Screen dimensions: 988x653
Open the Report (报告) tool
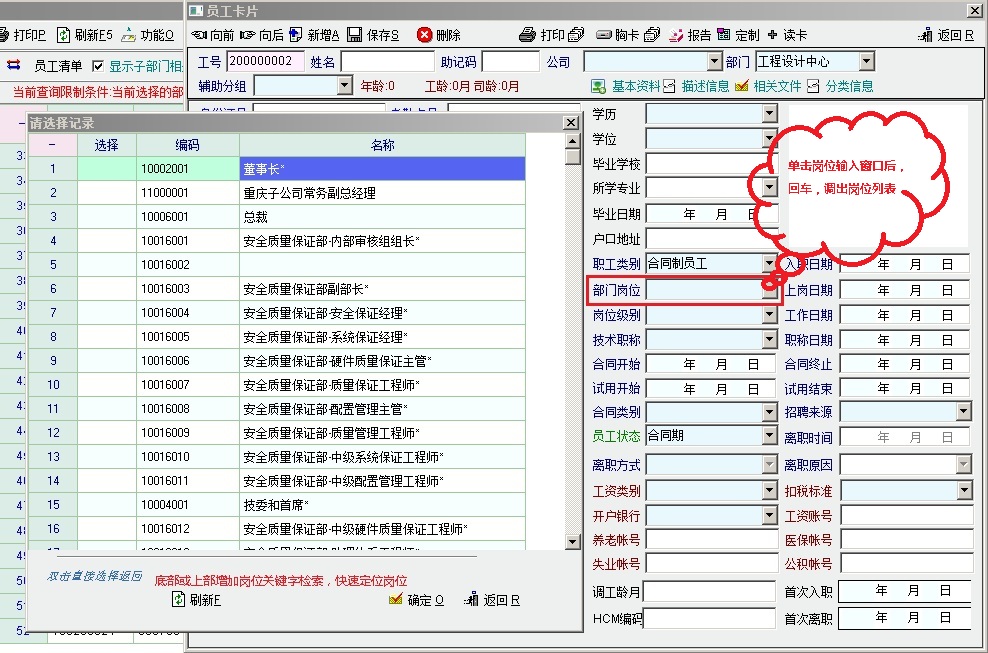click(x=677, y=35)
